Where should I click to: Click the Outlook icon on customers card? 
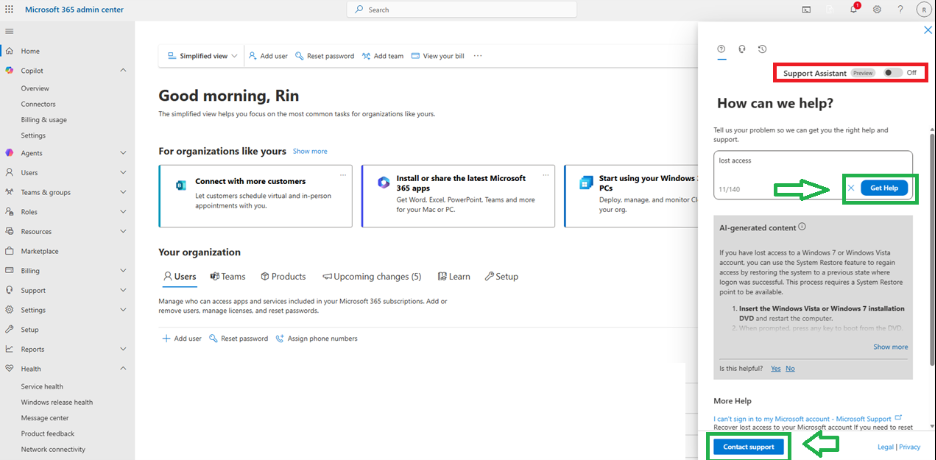(x=181, y=184)
